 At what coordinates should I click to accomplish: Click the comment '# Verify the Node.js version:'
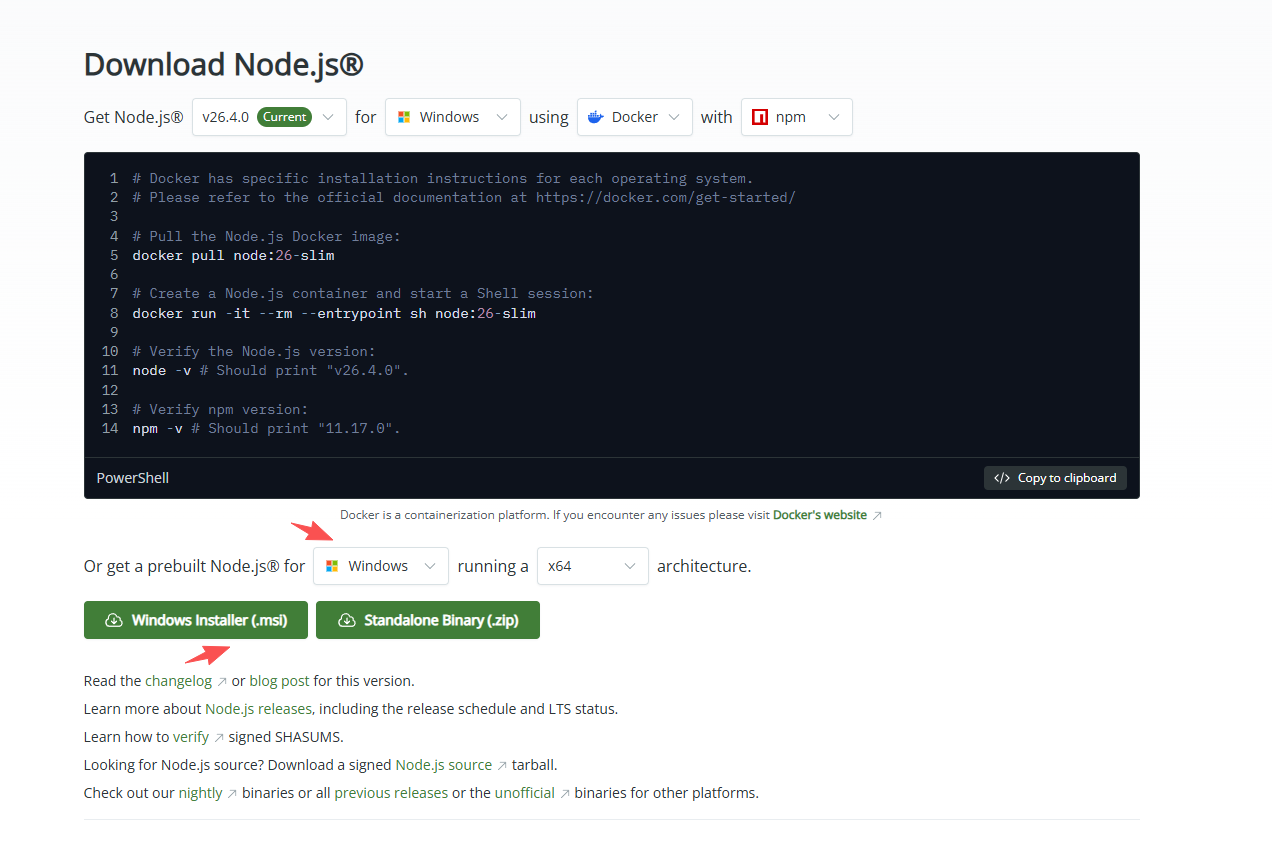pos(254,351)
